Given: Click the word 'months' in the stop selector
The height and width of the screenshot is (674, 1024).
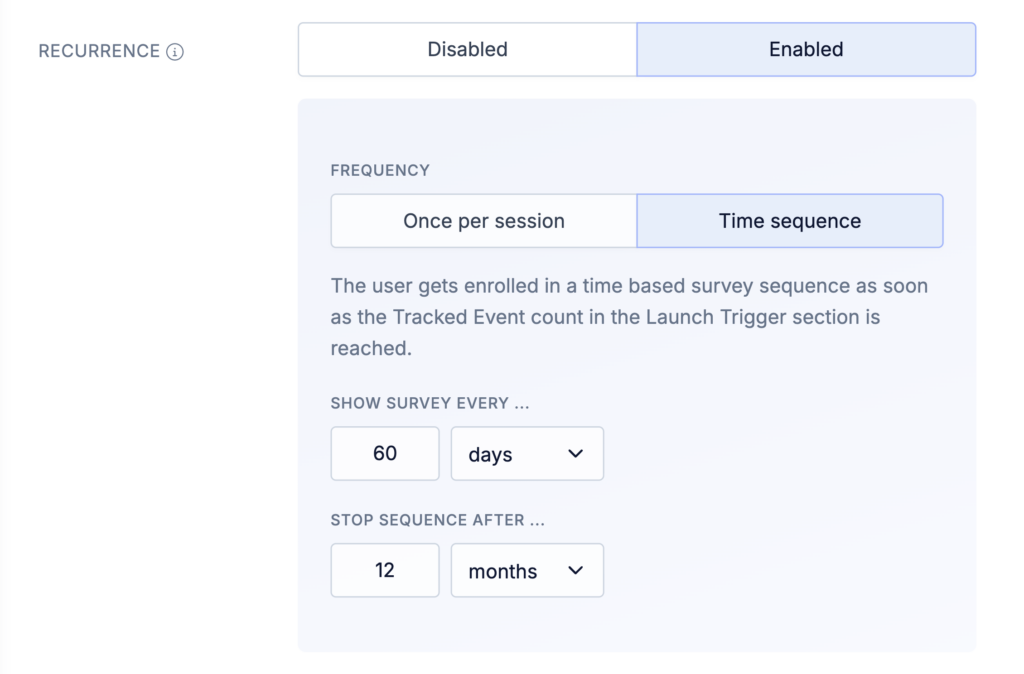Looking at the screenshot, I should tap(502, 572).
